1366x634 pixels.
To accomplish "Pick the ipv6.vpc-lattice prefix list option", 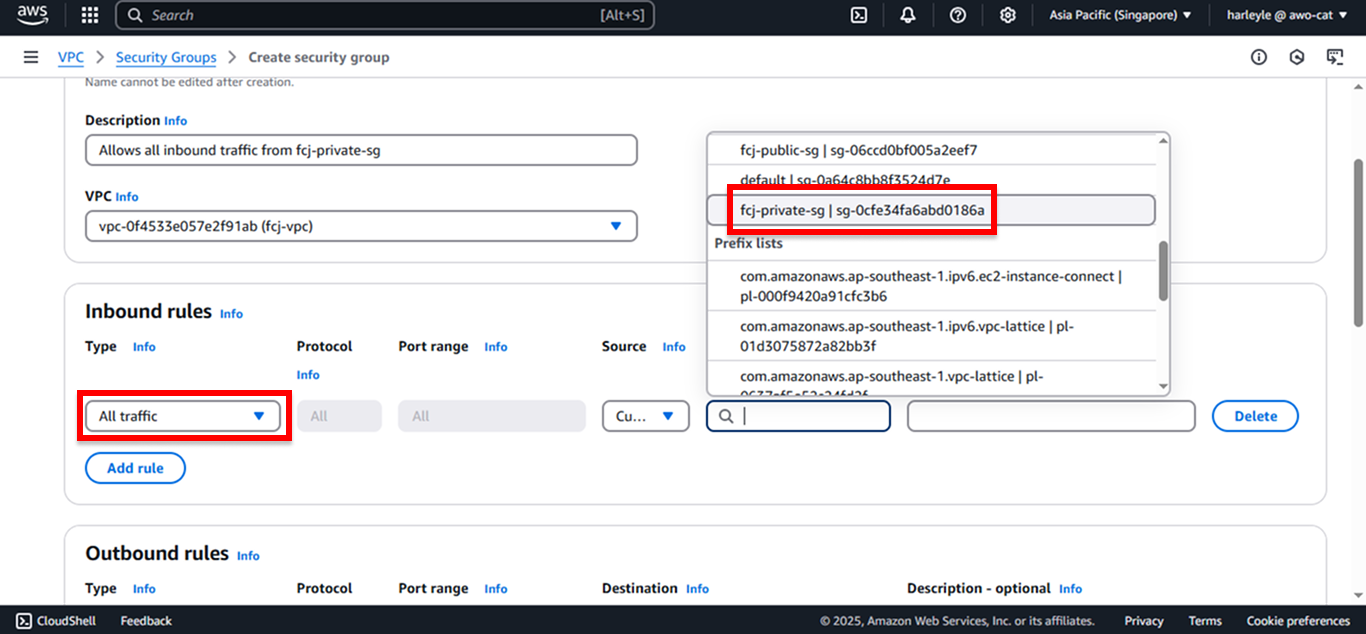I will (931, 336).
